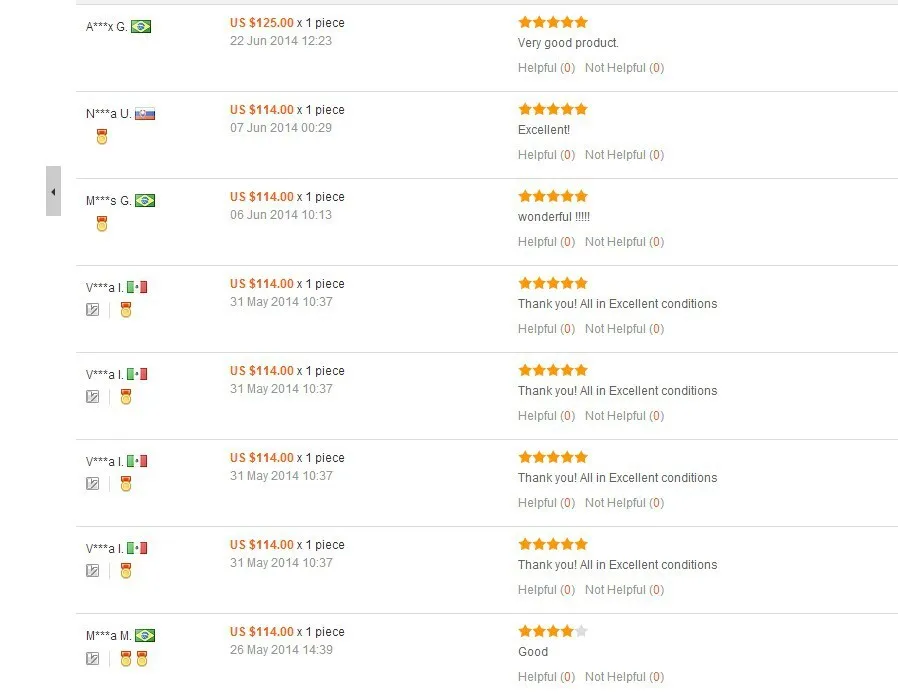The width and height of the screenshot is (898, 695).
Task: Click the five-star rating on A***x G.'s review
Action: (x=553, y=22)
